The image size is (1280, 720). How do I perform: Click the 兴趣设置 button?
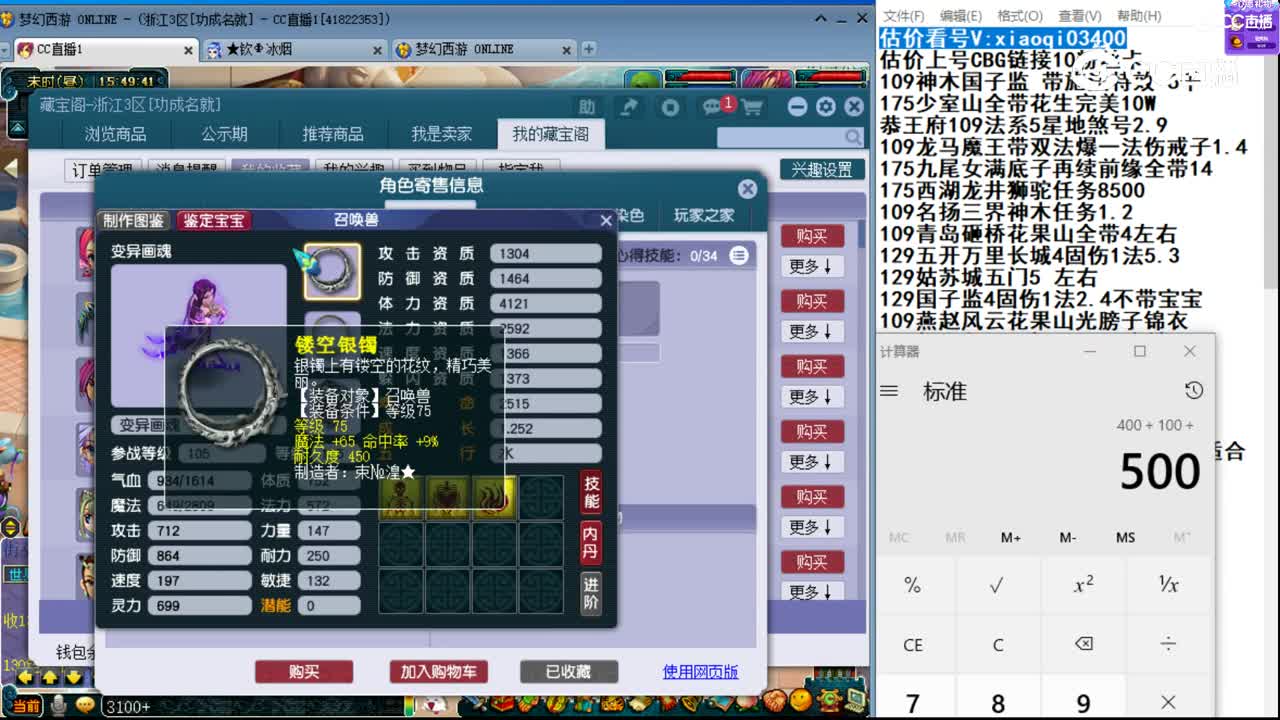click(x=822, y=170)
